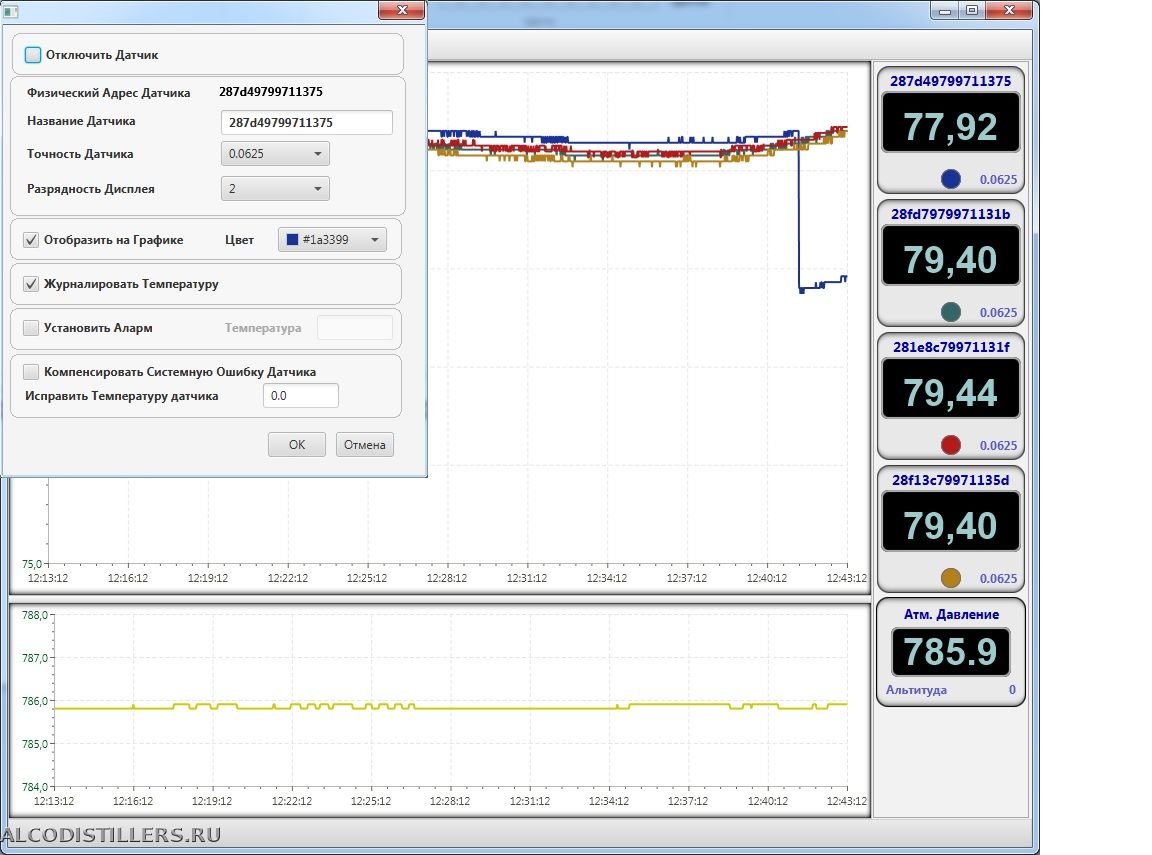Click the main window restore button
This screenshot has width=1152, height=855.
[x=970, y=10]
